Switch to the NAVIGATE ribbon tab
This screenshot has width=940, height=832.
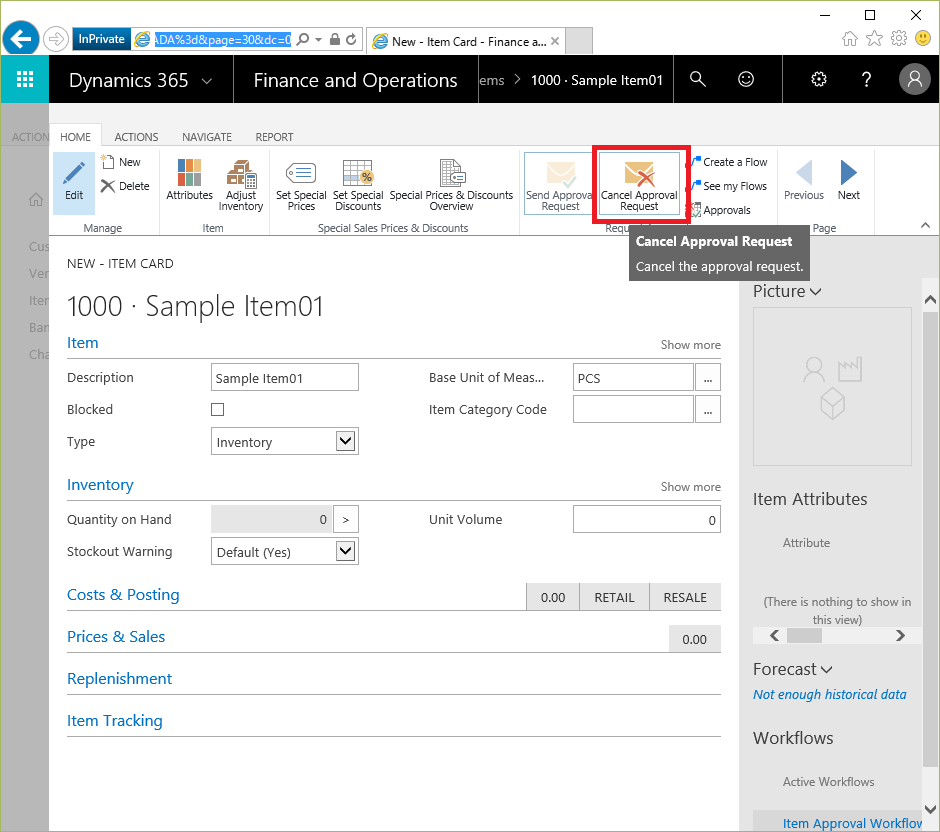(207, 137)
